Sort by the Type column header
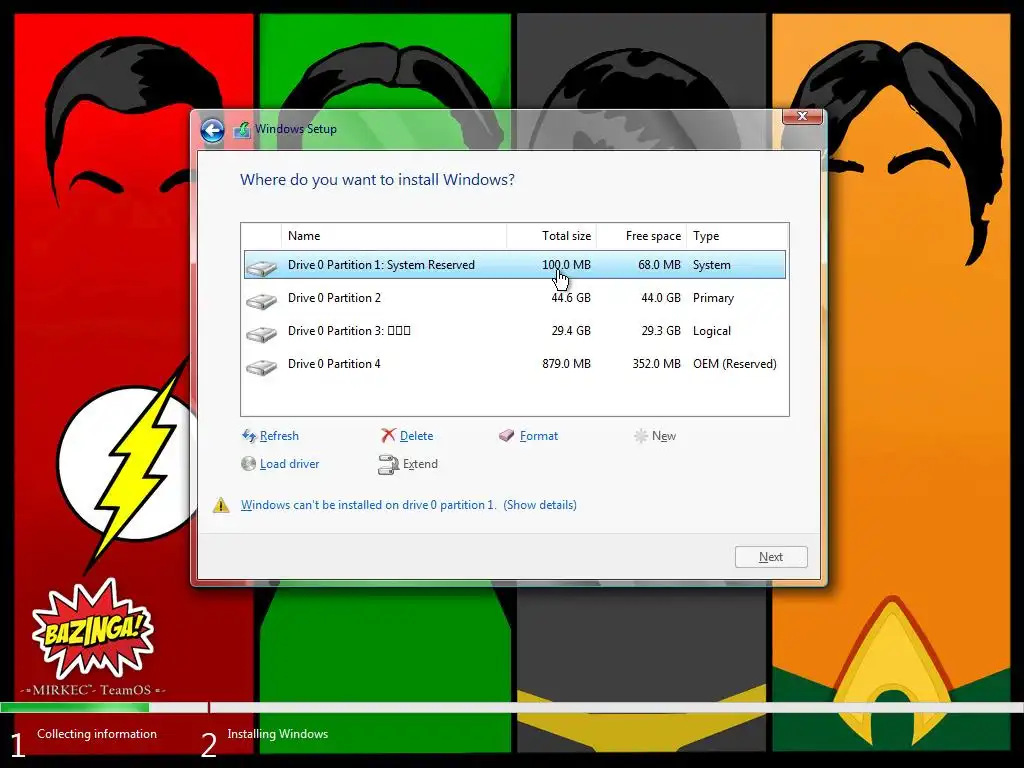1024x768 pixels. [x=737, y=236]
